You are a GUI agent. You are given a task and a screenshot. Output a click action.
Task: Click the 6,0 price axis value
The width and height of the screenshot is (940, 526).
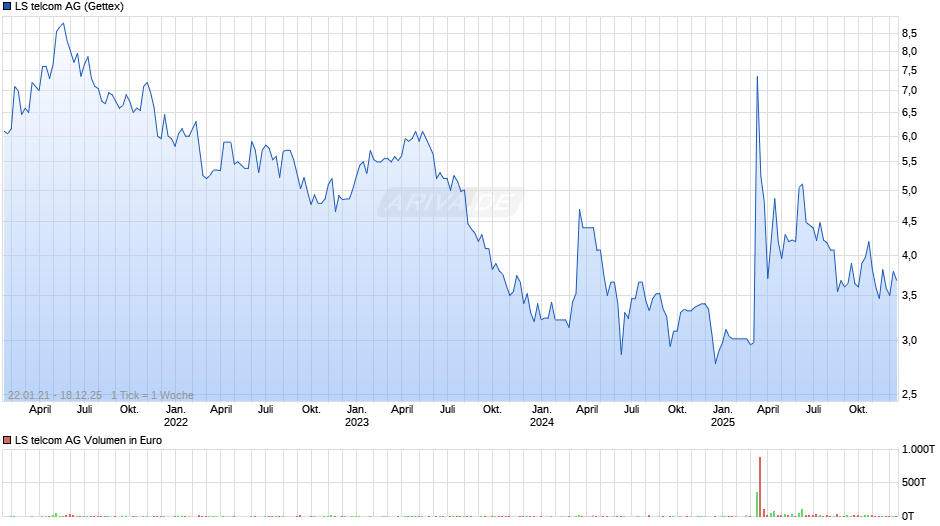pos(909,137)
